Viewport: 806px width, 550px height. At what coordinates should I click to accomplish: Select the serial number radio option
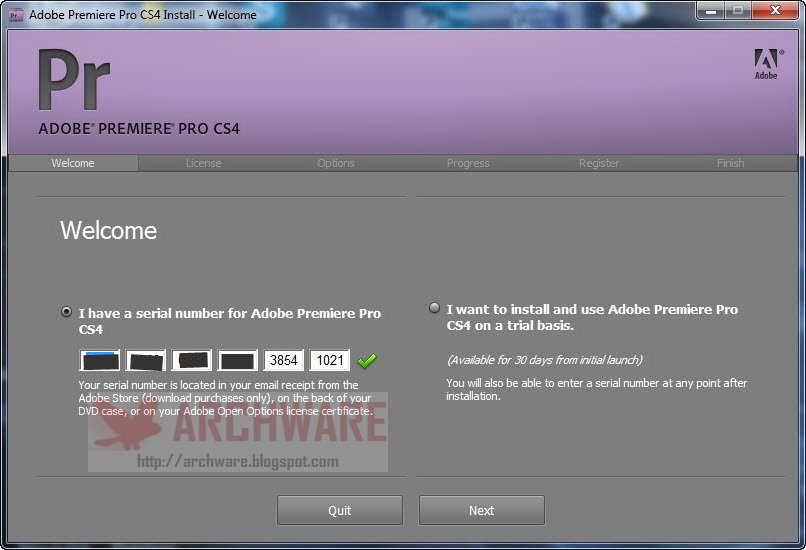(x=66, y=312)
